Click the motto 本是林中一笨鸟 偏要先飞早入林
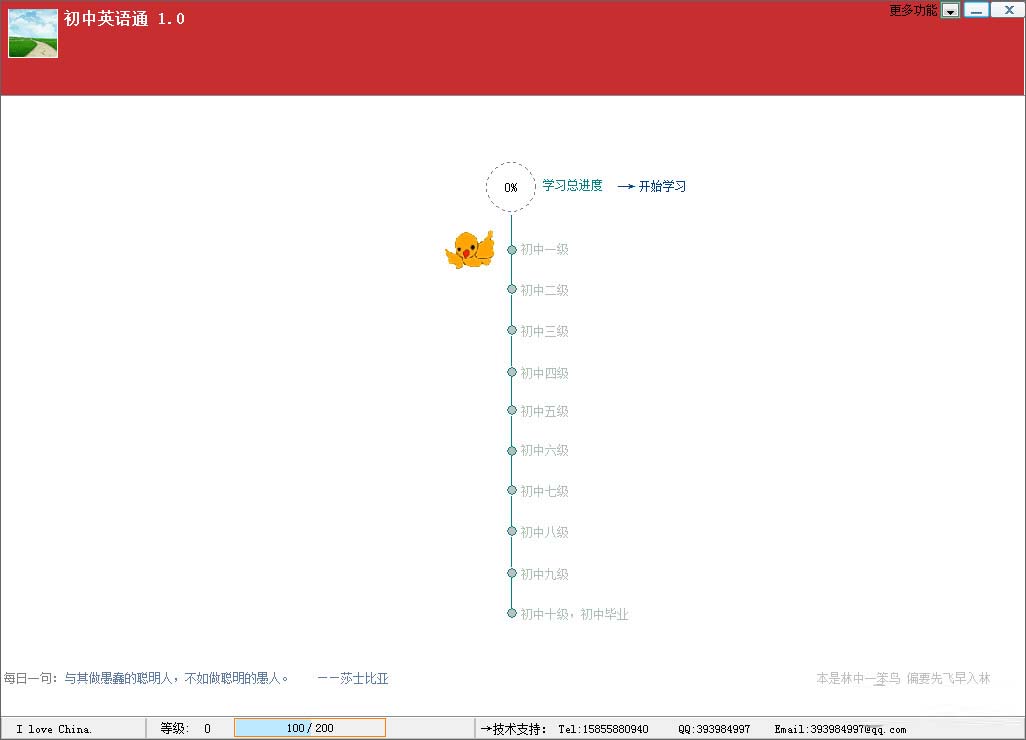Image resolution: width=1026 pixels, height=740 pixels. tap(903, 678)
